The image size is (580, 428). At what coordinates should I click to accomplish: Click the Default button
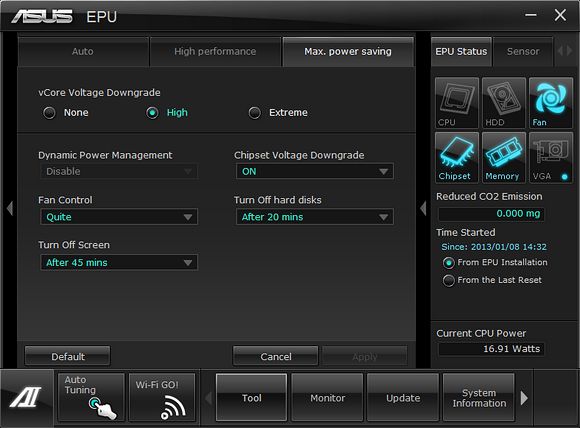click(68, 356)
